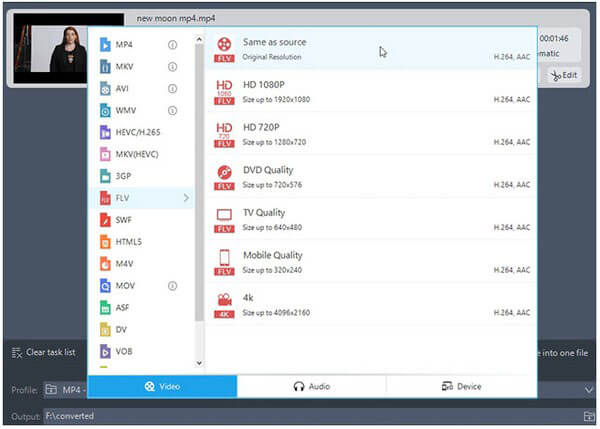Click the HD 720P FLV icon
600x429 pixels.
(224, 135)
